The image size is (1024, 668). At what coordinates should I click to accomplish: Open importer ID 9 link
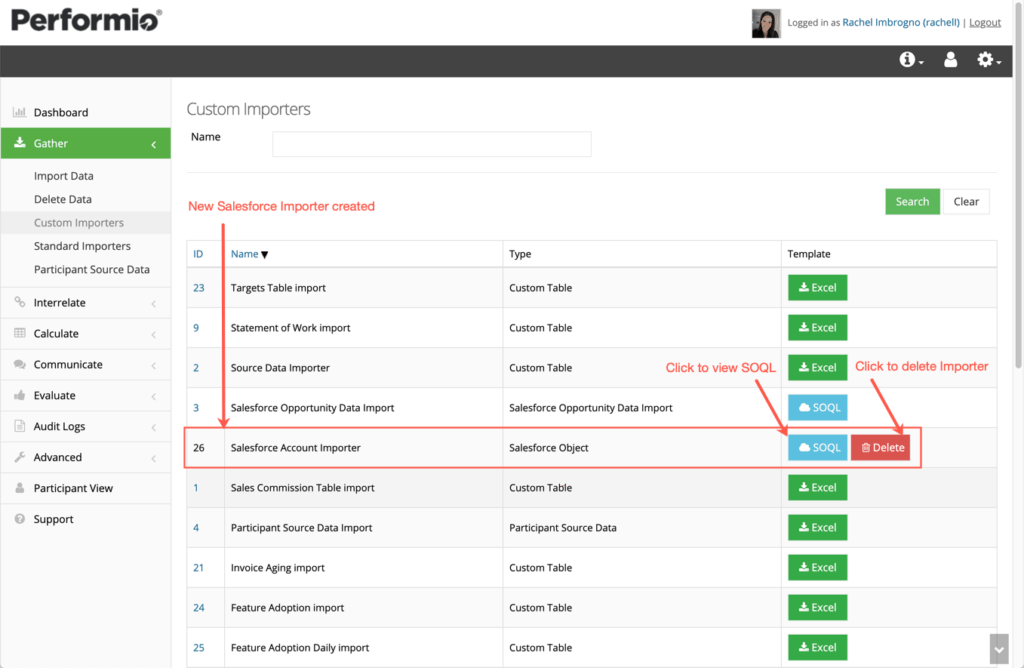[x=196, y=328]
